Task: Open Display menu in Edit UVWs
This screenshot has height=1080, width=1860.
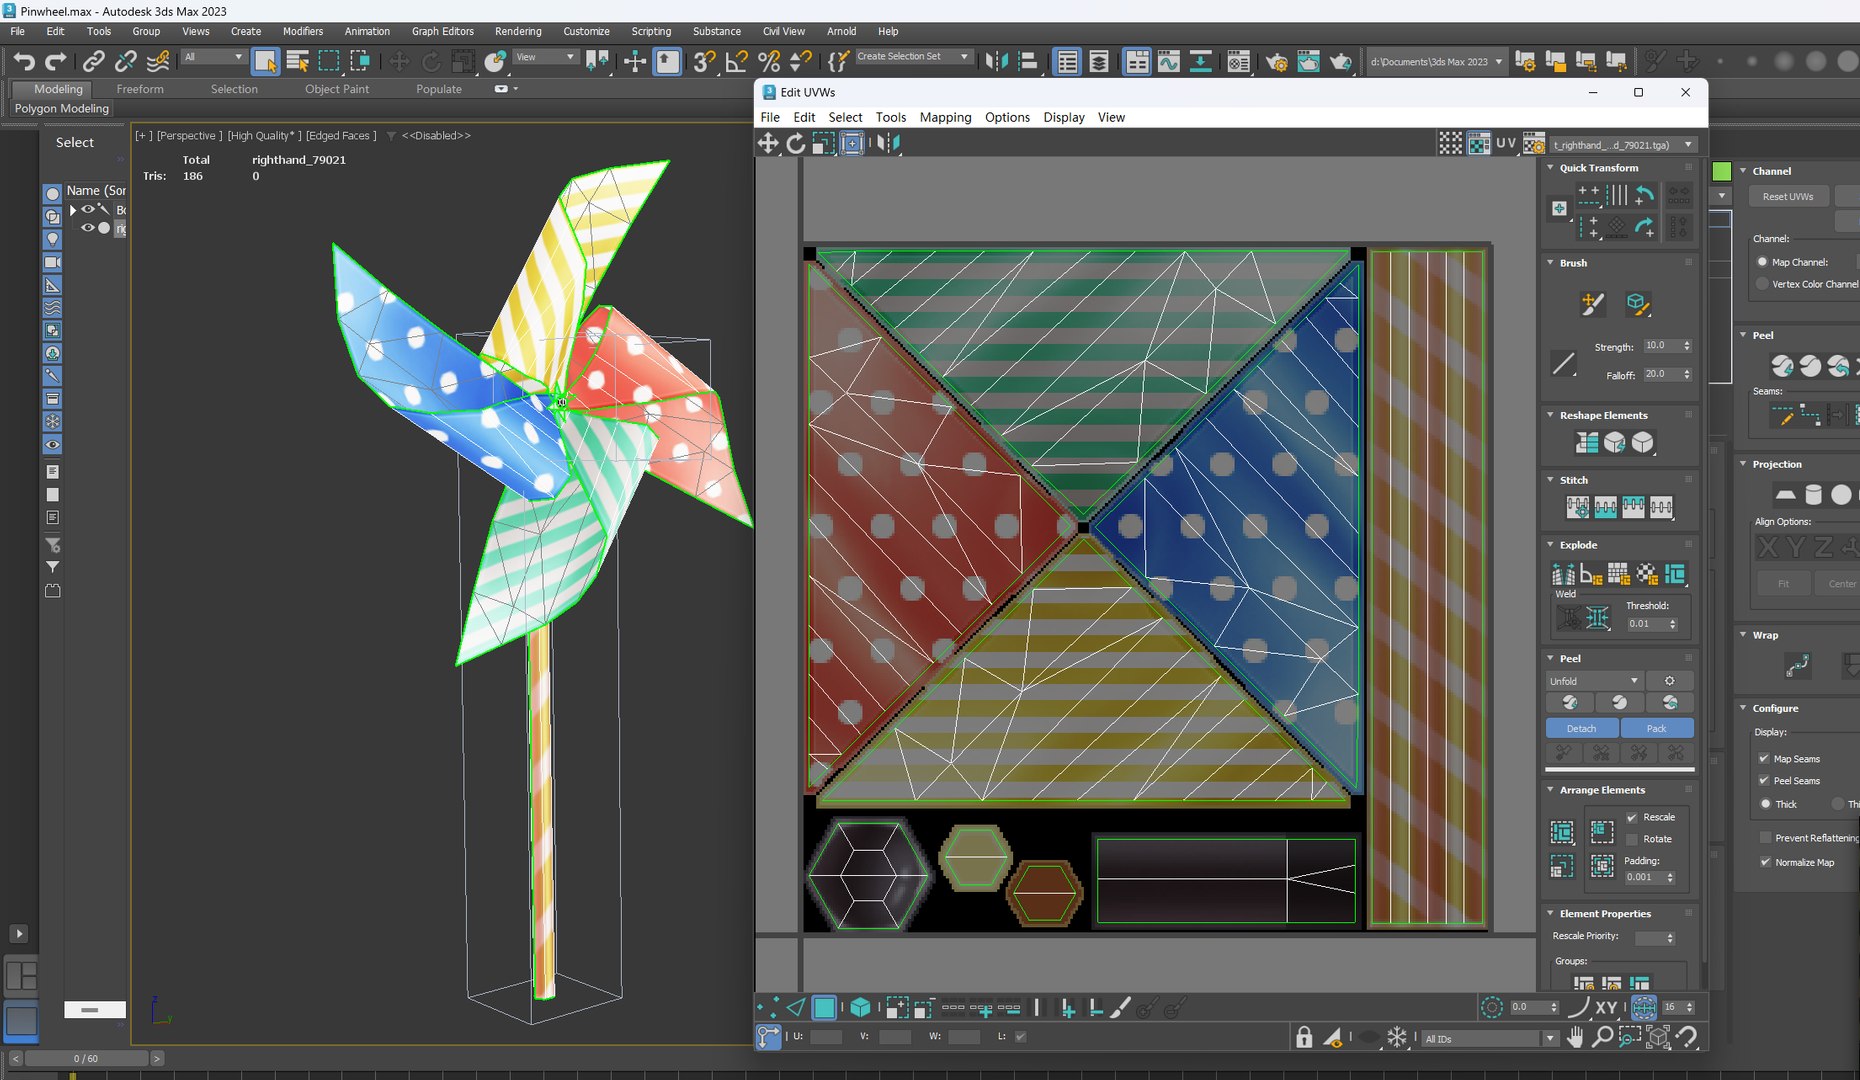Action: (x=1063, y=117)
